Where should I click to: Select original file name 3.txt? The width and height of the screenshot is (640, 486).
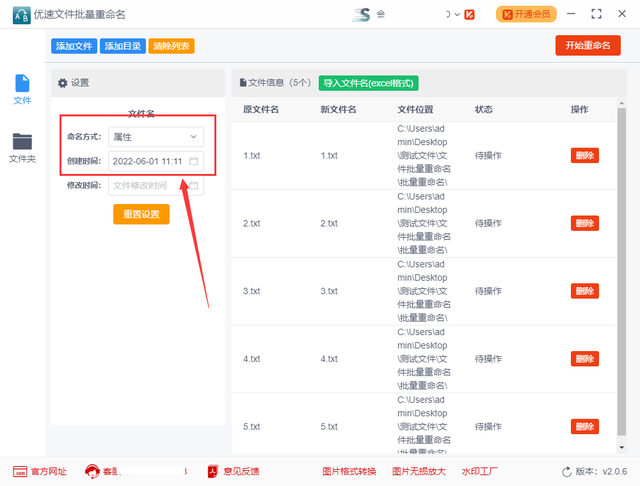(251, 291)
